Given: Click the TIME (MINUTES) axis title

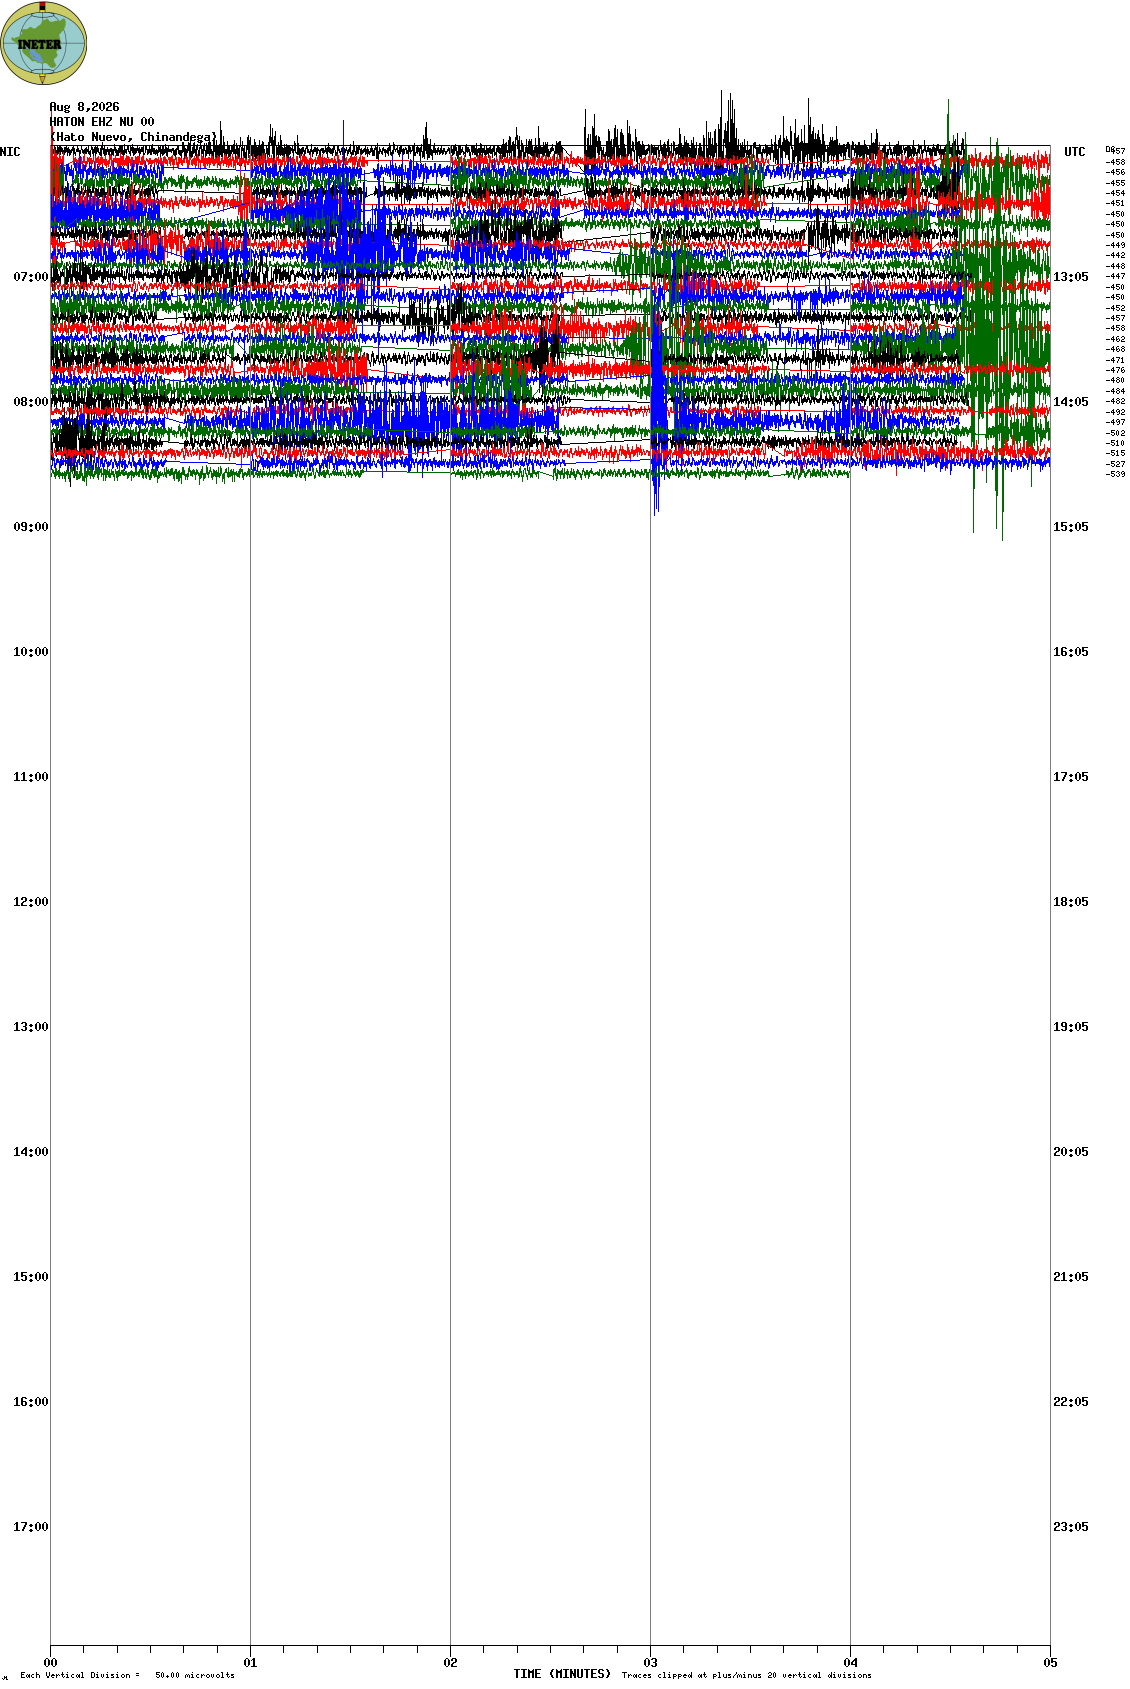Looking at the screenshot, I should tap(562, 1674).
